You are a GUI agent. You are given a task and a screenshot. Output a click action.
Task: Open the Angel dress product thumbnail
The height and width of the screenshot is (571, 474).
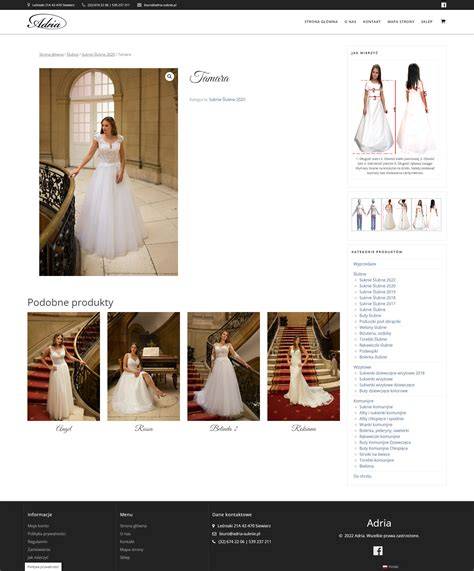click(64, 366)
